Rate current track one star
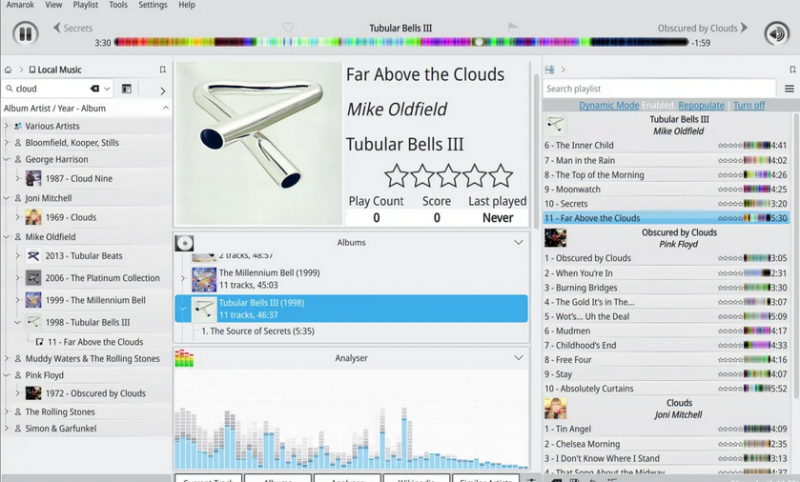Viewport: 800px width, 482px height. 396,176
